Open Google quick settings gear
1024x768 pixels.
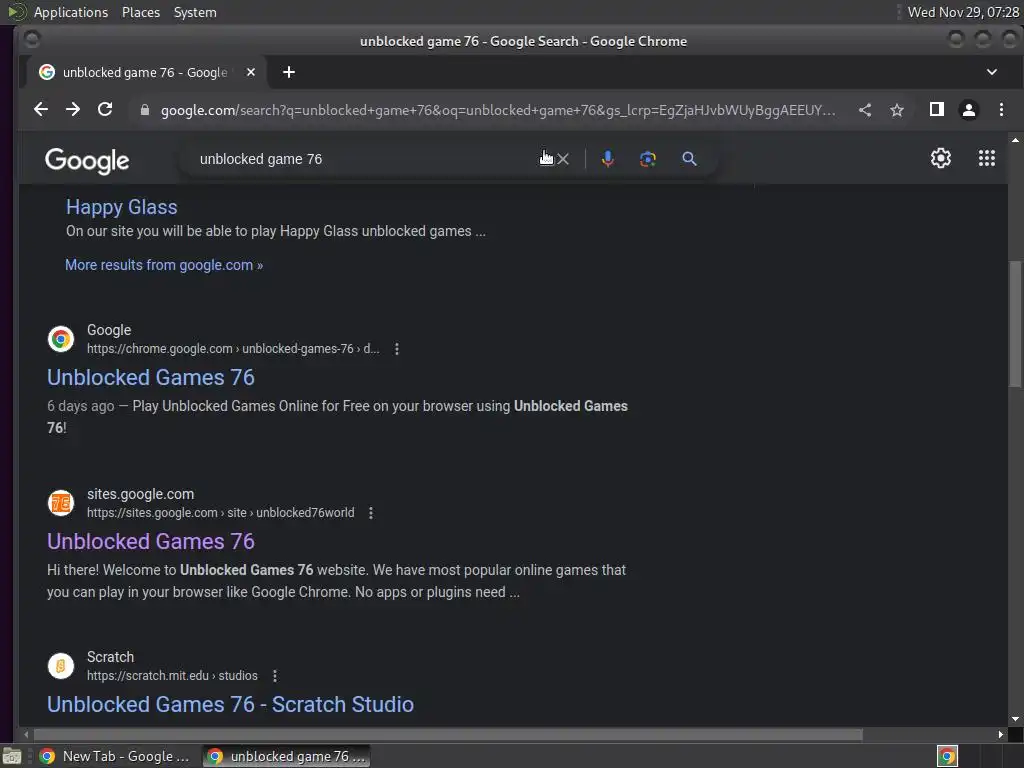click(940, 158)
